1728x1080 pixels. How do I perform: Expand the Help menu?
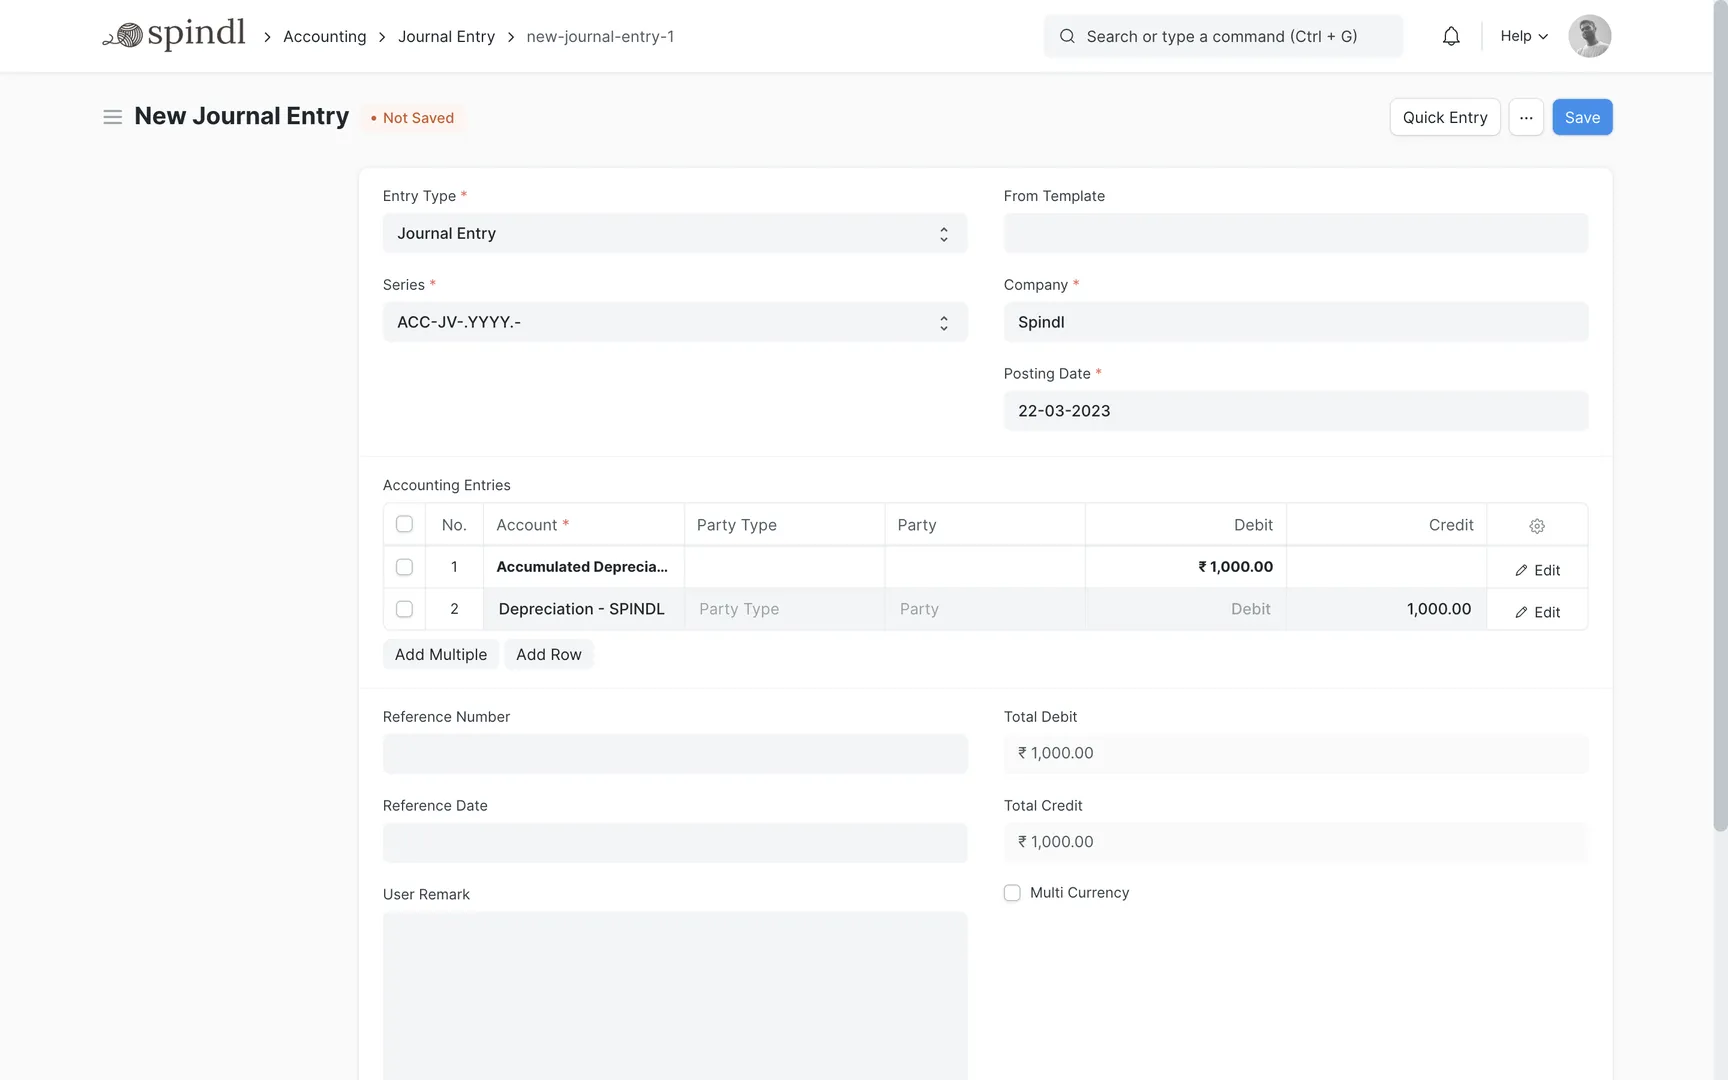pos(1524,36)
